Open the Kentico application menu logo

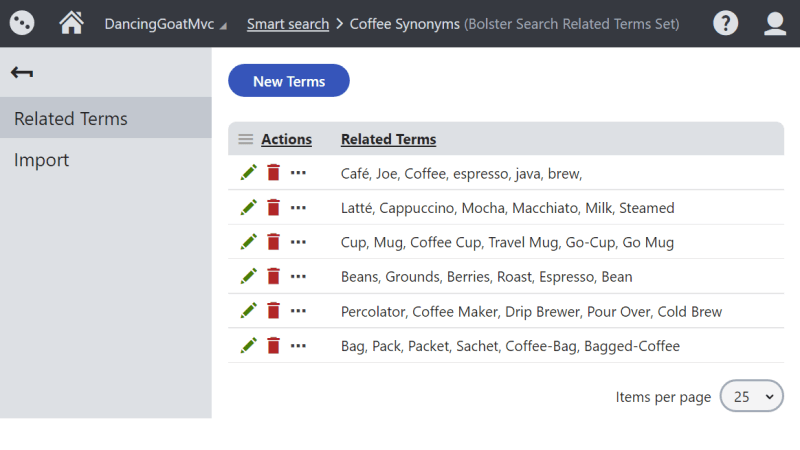point(22,23)
